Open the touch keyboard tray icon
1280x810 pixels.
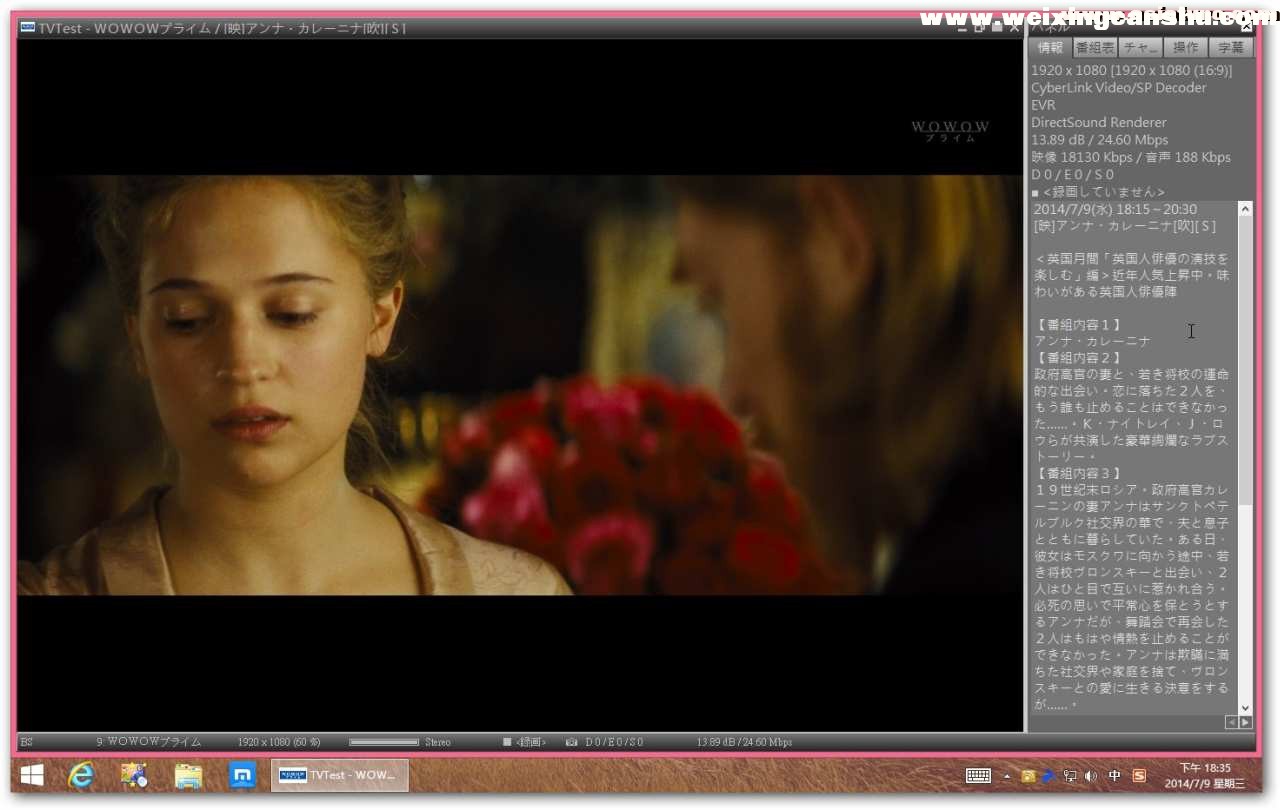tap(978, 775)
